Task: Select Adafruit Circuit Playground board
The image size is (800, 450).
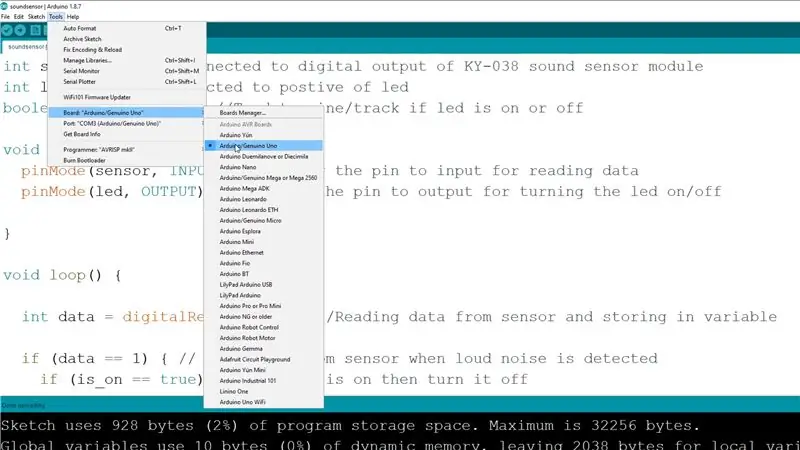Action: (x=263, y=360)
